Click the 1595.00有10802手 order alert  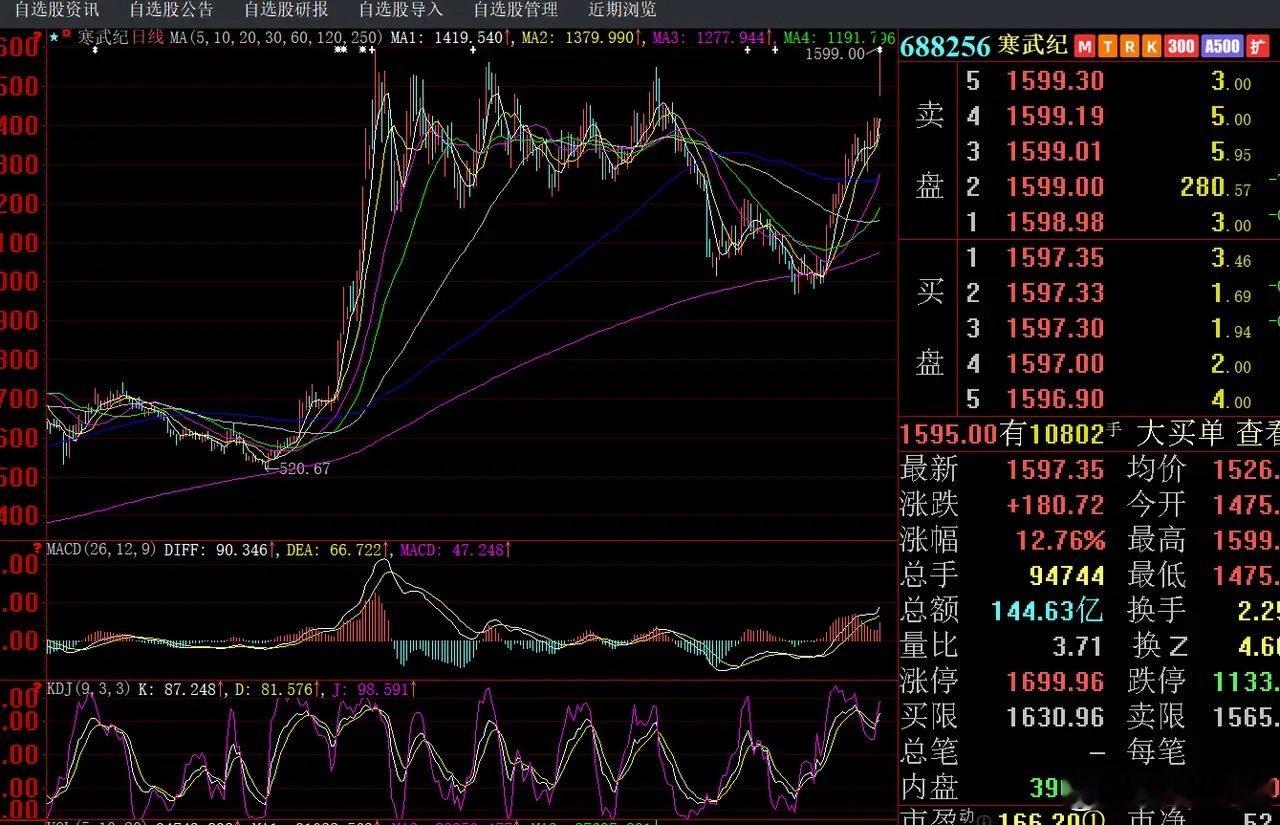point(1010,434)
